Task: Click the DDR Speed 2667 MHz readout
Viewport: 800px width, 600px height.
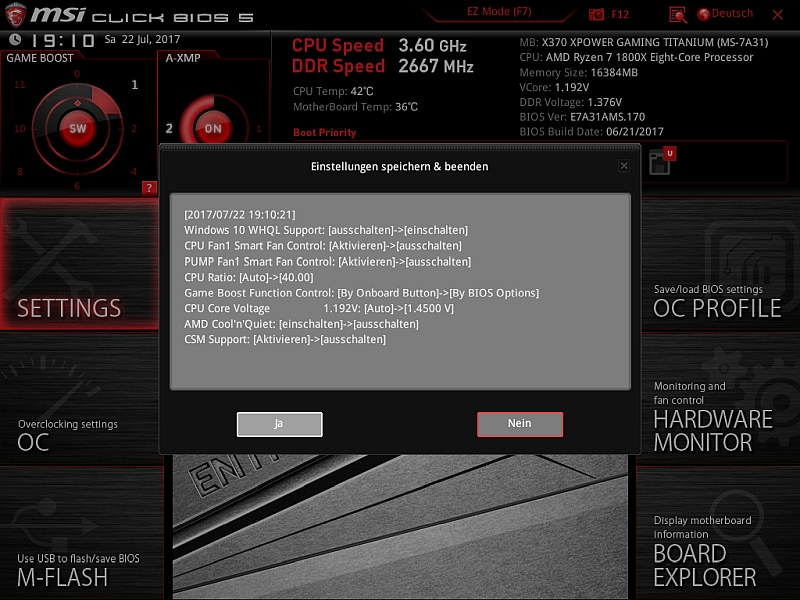Action: [x=383, y=66]
